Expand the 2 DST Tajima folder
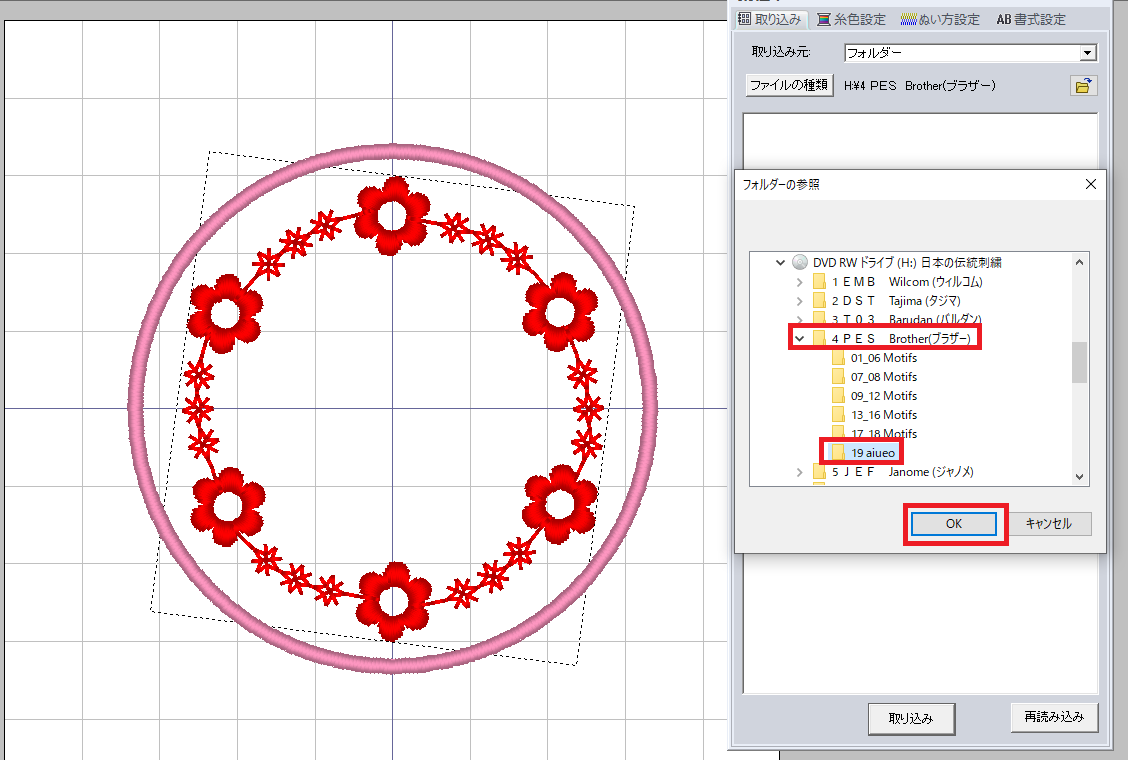The height and width of the screenshot is (760, 1128). 799,301
